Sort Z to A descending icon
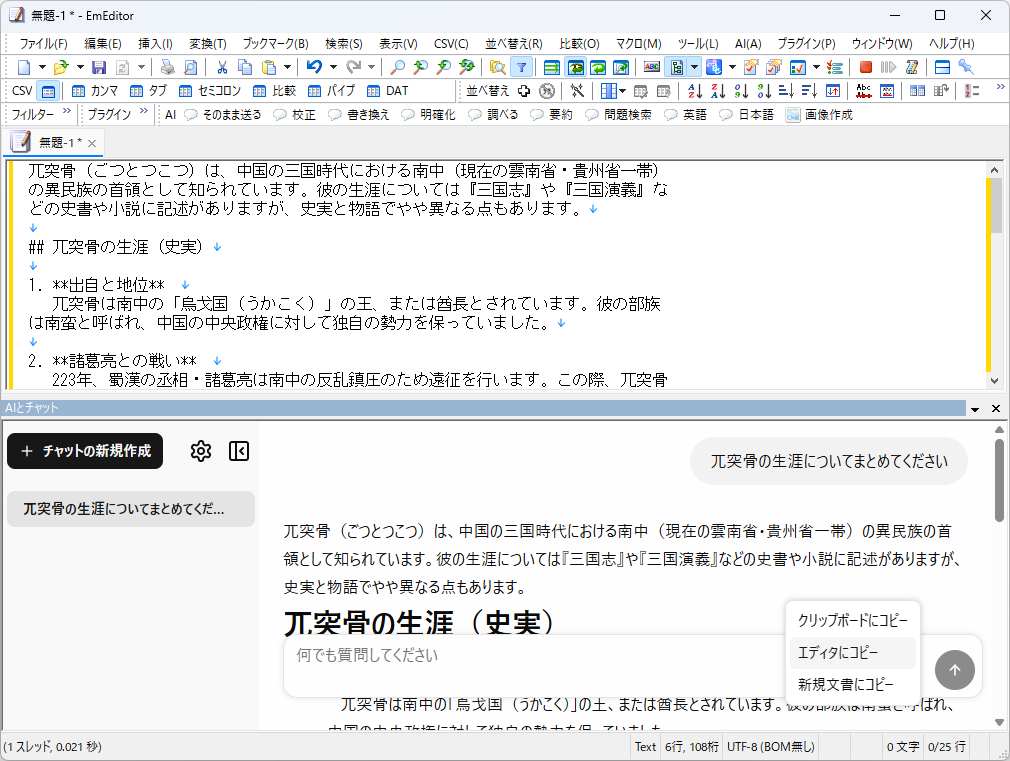The image size is (1010, 761). pyautogui.click(x=718, y=91)
